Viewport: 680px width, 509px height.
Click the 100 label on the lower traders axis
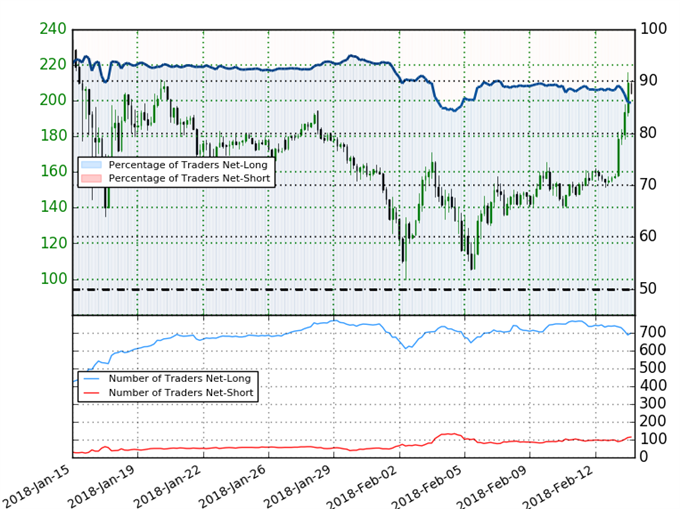coord(653,439)
